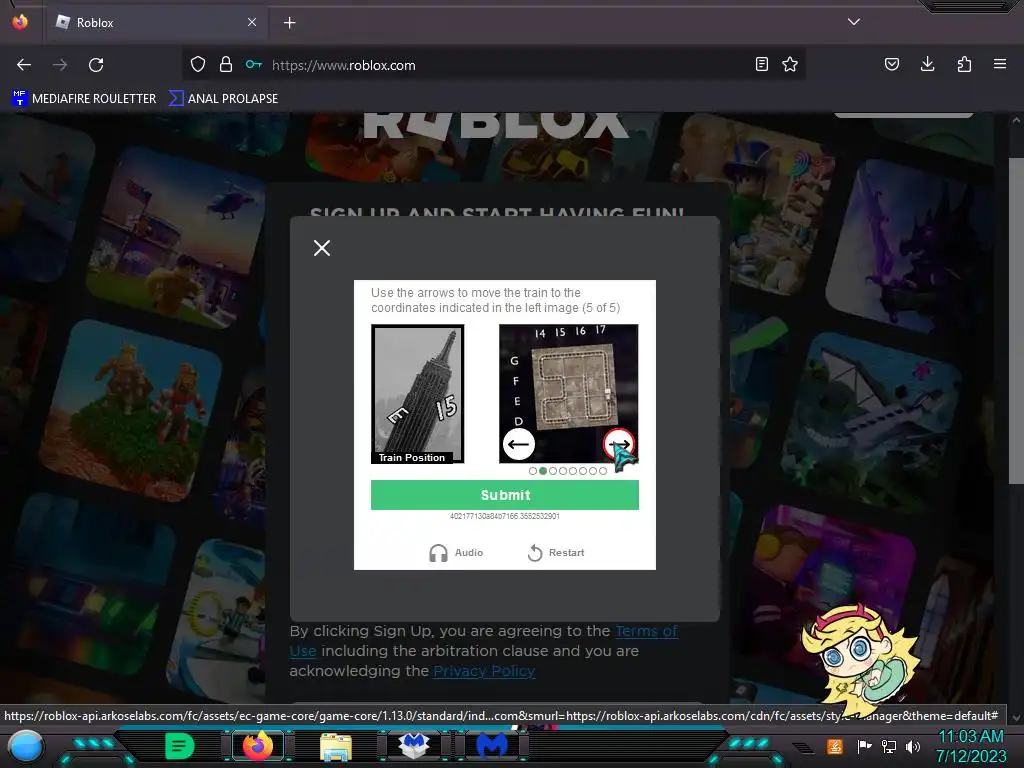
Task: Move the train left with arrow
Action: pyautogui.click(x=519, y=444)
